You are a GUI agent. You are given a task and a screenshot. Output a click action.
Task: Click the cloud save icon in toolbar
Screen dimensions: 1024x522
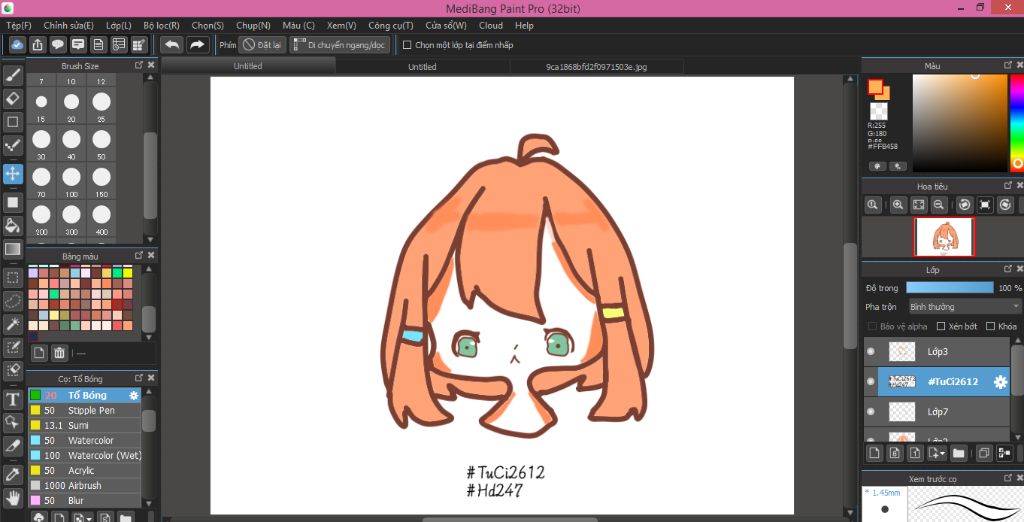[x=18, y=45]
